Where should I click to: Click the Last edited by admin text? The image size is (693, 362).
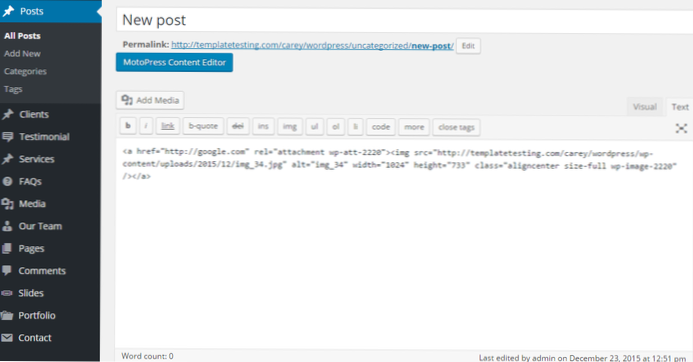pos(583,358)
